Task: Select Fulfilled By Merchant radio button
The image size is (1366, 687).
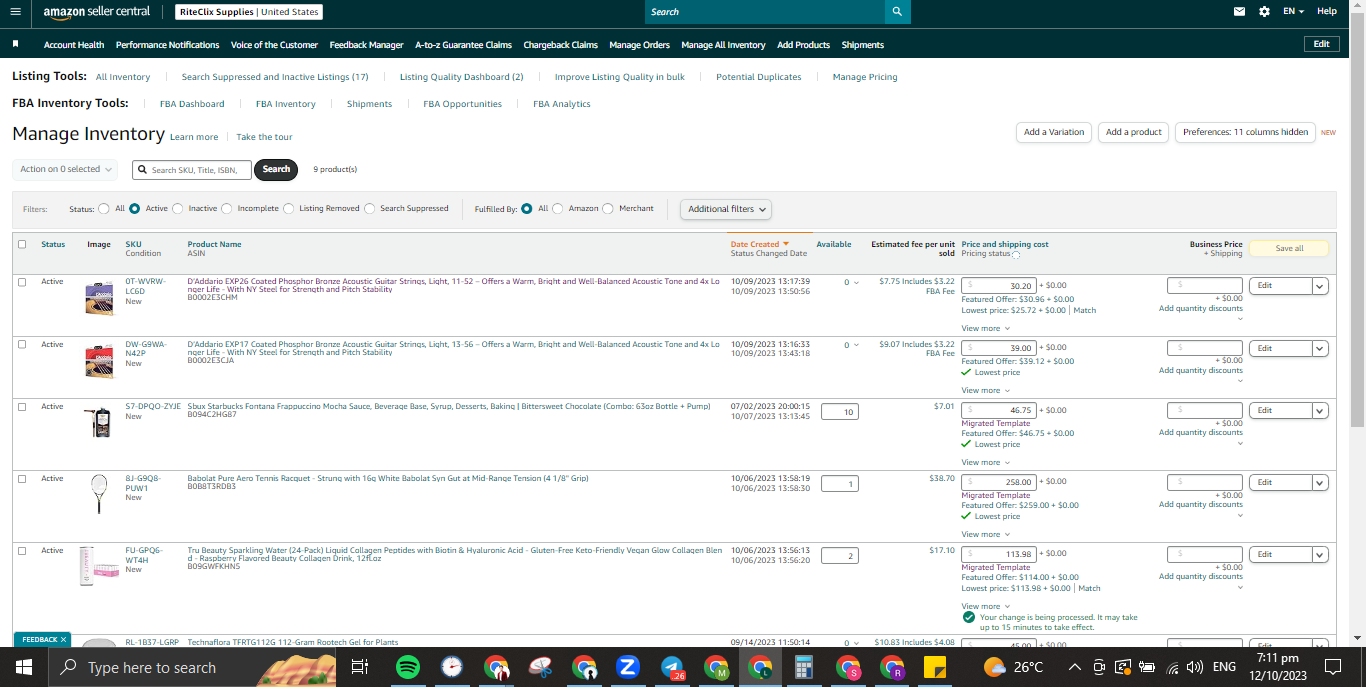Action: (609, 209)
